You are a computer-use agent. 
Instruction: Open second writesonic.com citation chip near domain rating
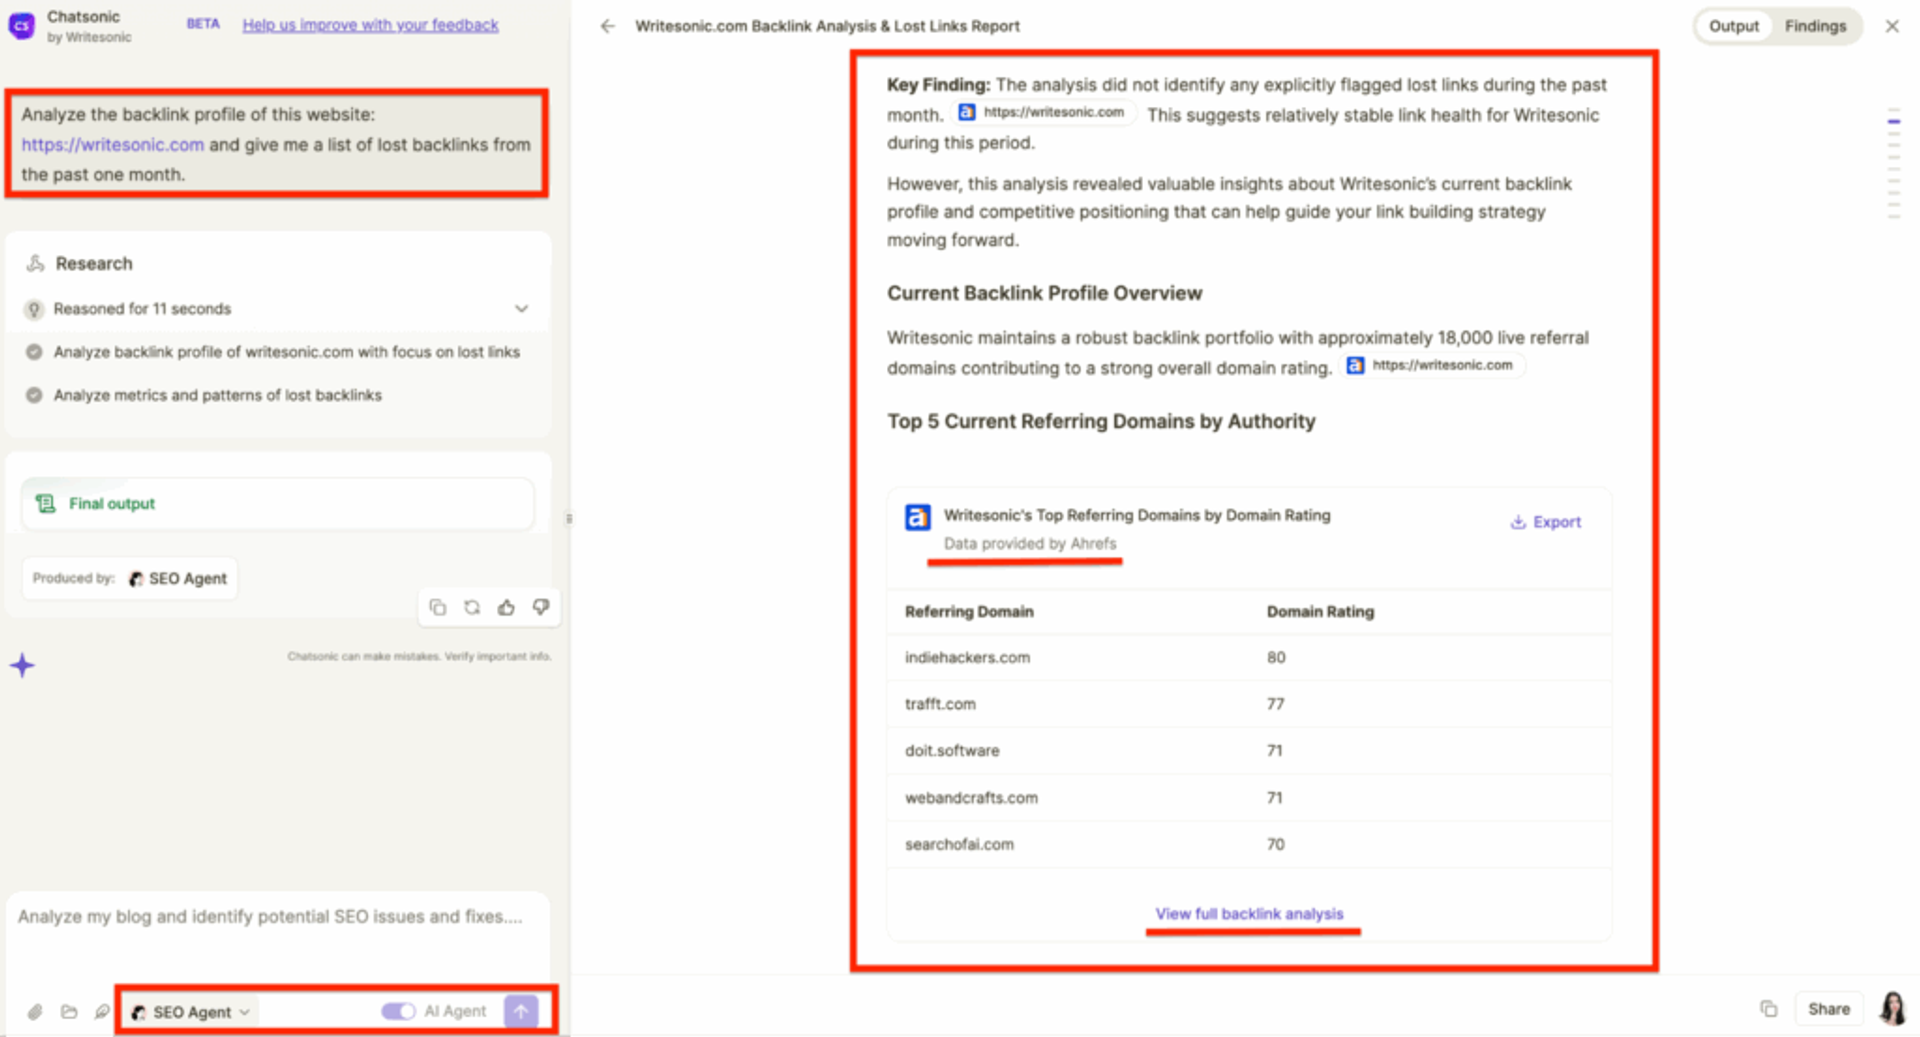point(1432,365)
